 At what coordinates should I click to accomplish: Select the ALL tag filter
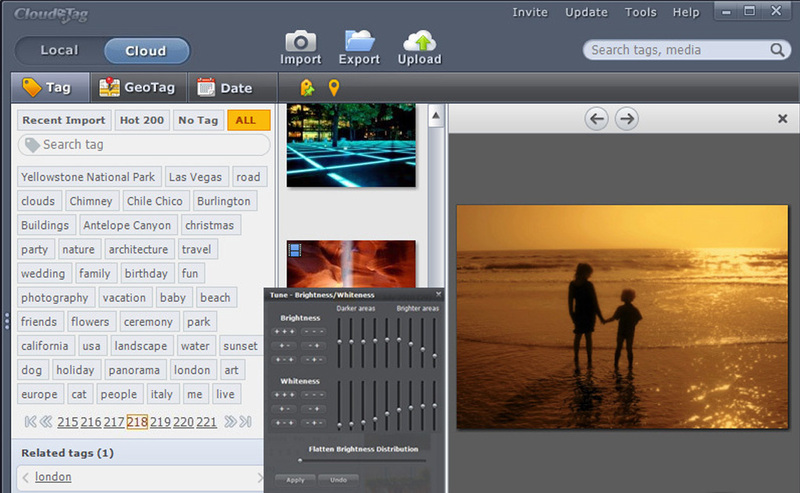248,120
